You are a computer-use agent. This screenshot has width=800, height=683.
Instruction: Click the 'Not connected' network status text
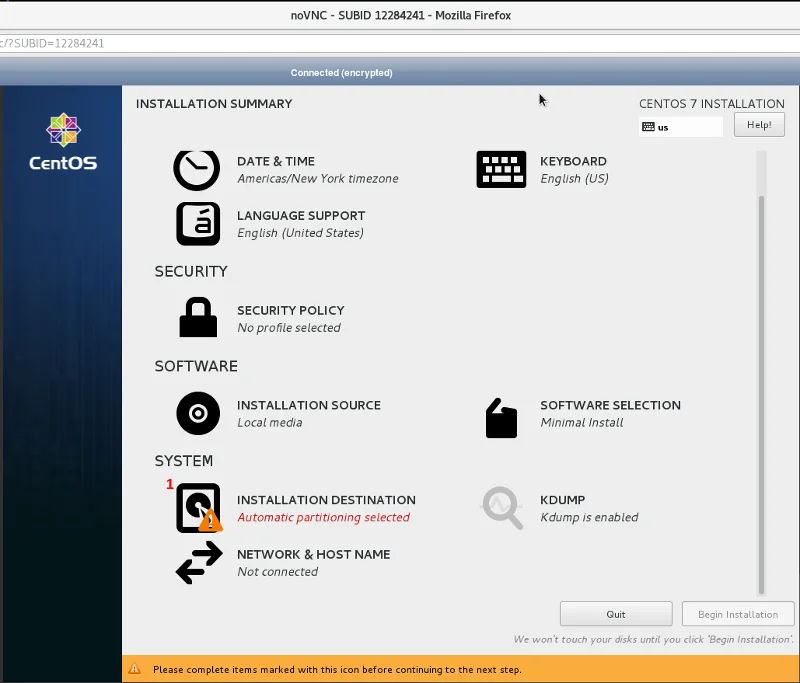(277, 572)
